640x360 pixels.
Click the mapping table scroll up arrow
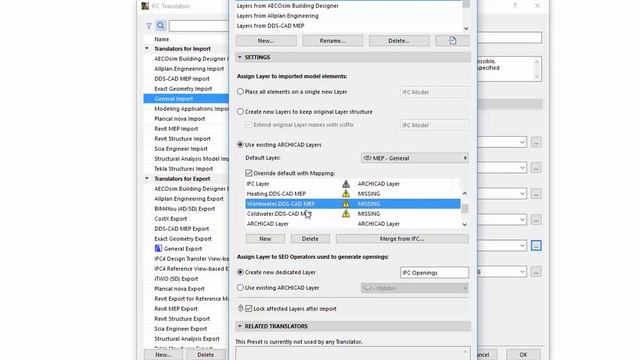(x=464, y=193)
